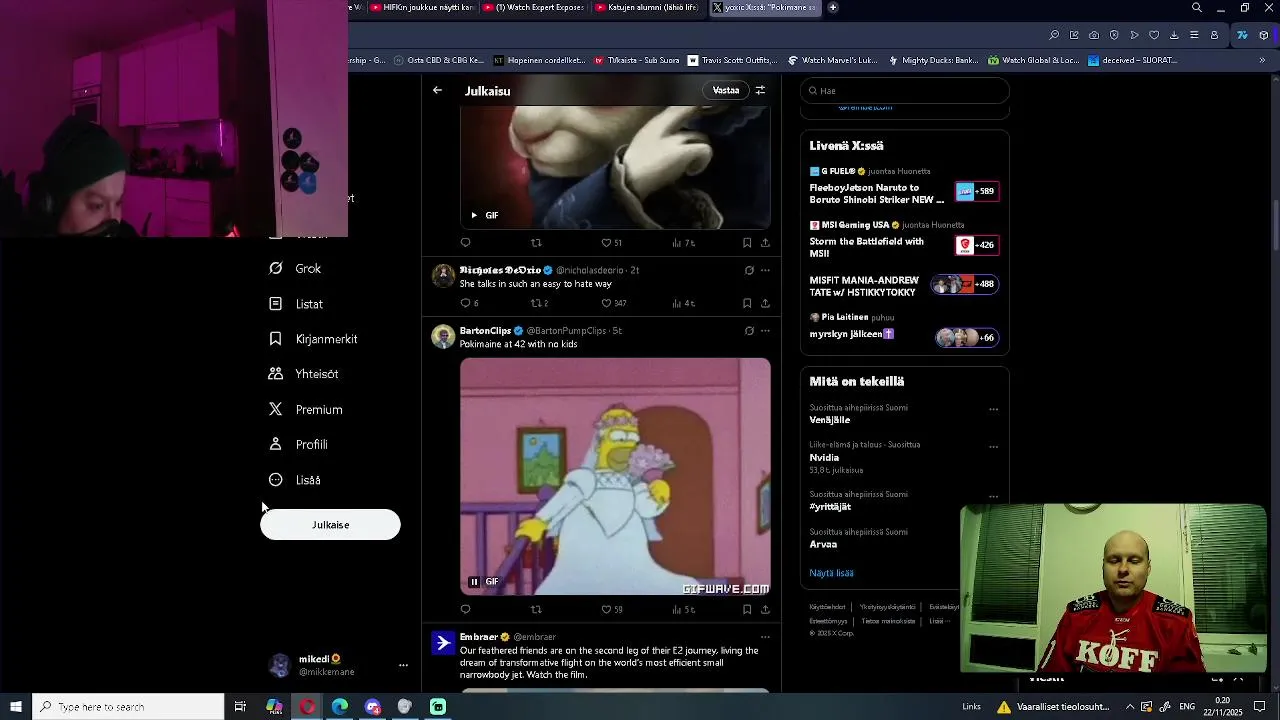This screenshot has width=1280, height=720.
Task: Open Nicholas DeOrio profile name
Action: [x=500, y=270]
